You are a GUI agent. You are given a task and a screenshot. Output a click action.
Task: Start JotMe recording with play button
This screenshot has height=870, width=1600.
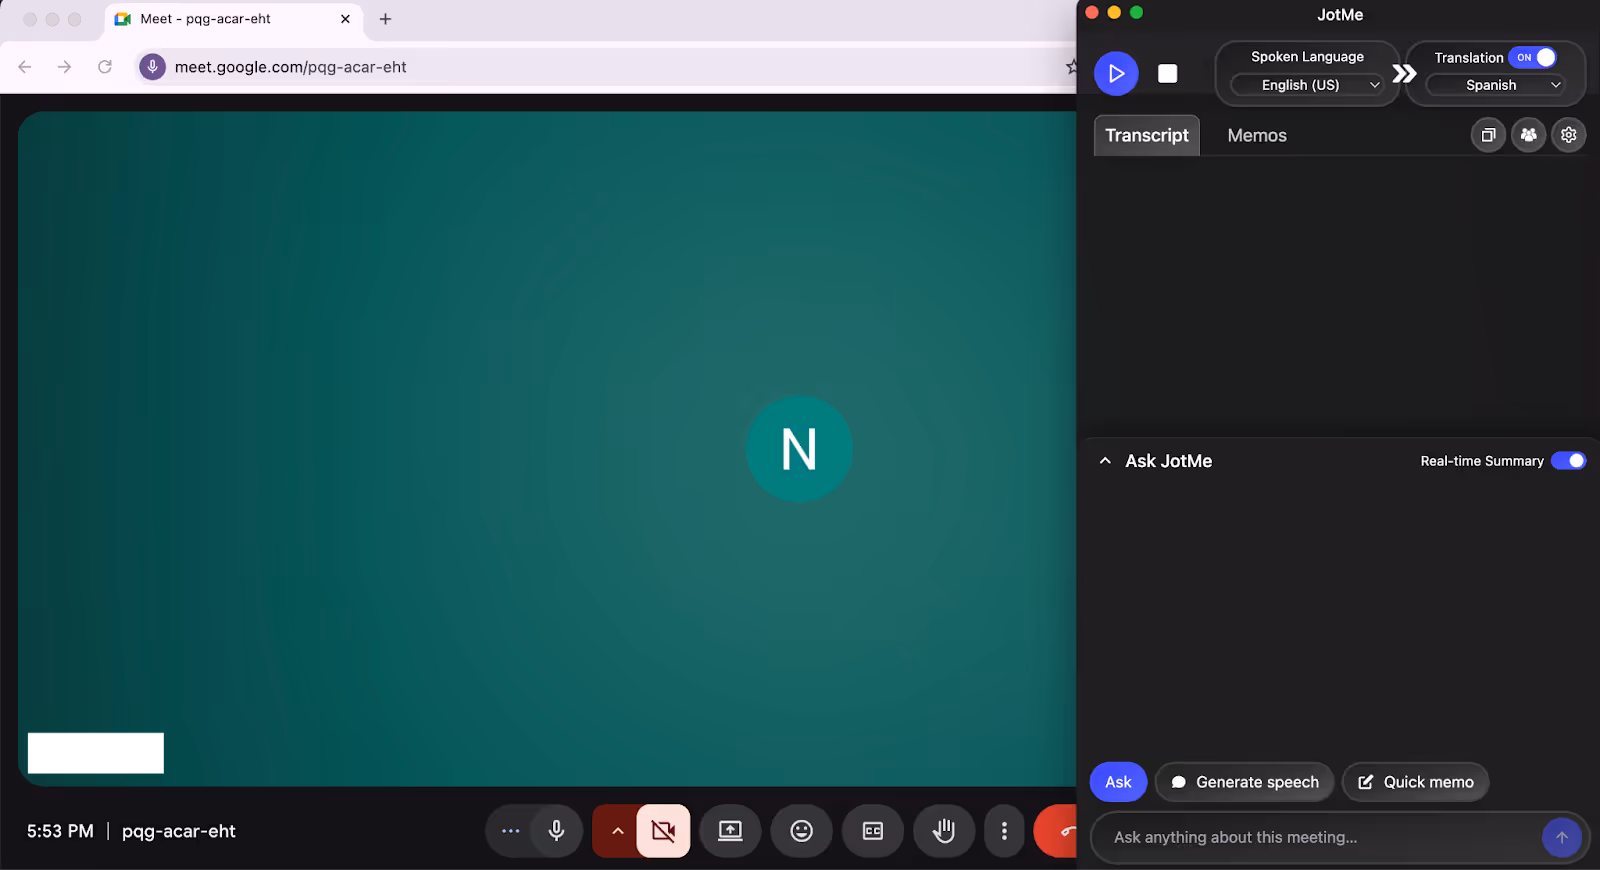click(x=1116, y=74)
